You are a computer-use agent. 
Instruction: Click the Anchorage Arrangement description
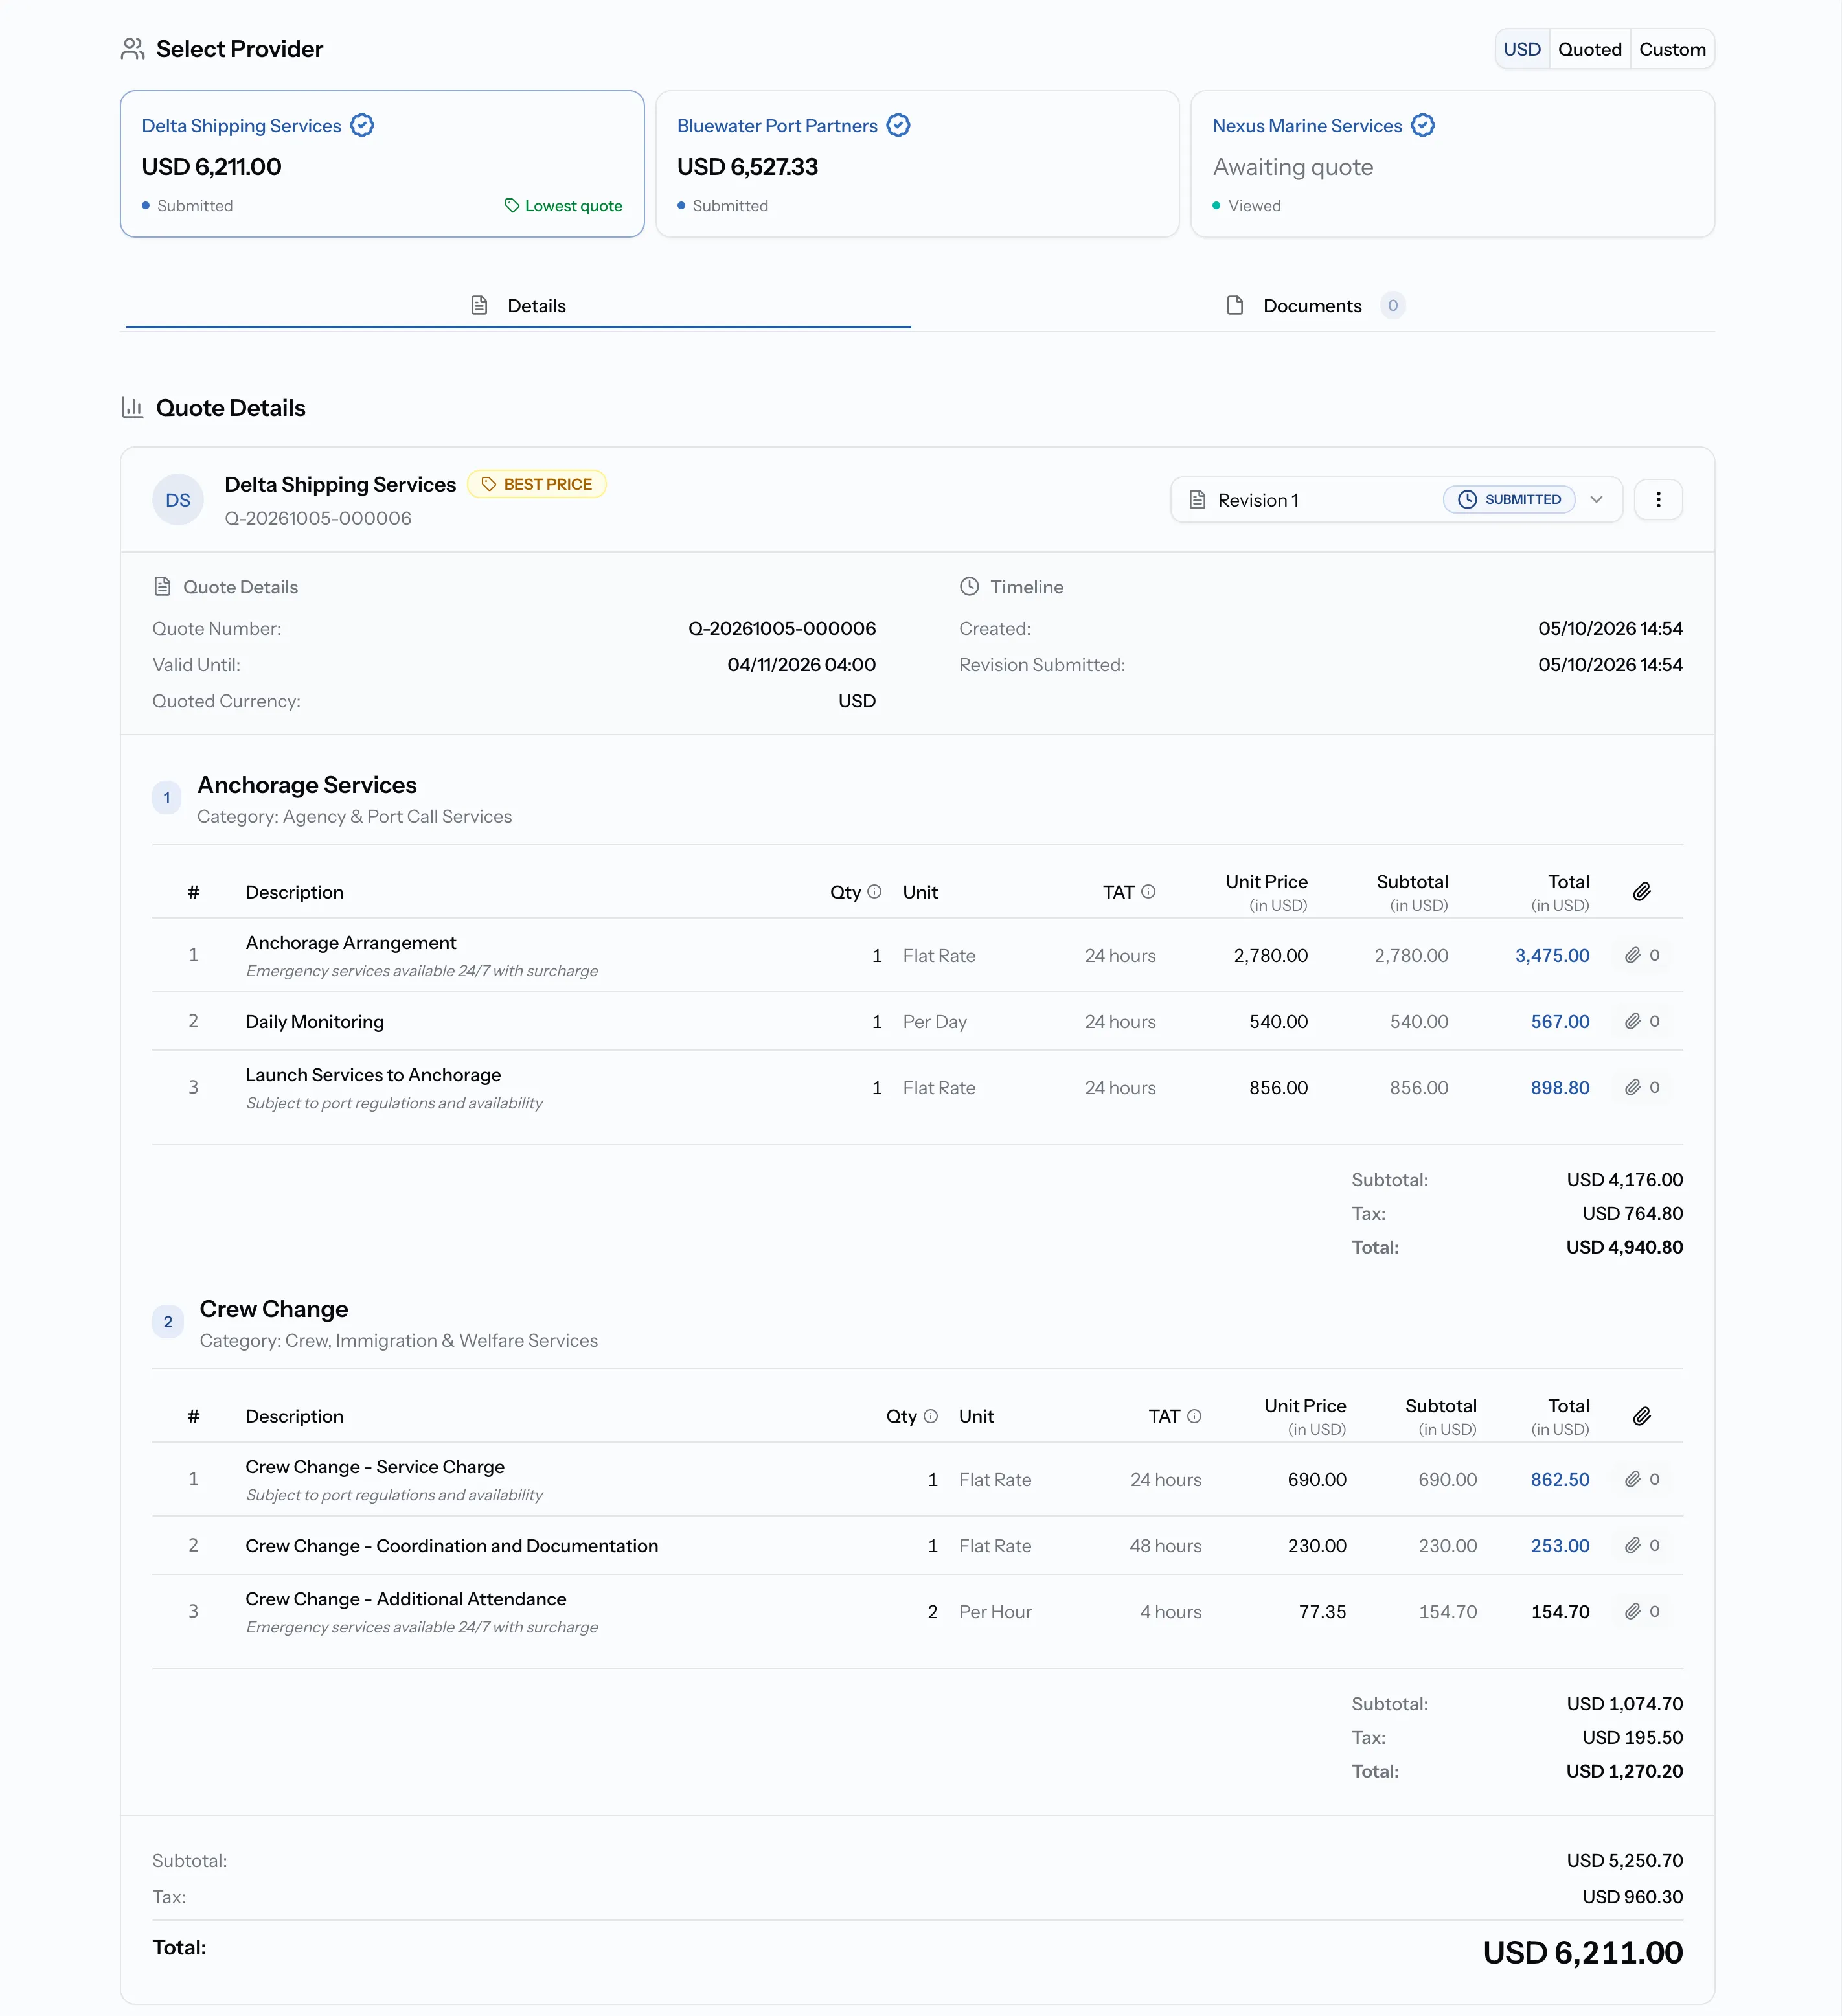(x=351, y=942)
